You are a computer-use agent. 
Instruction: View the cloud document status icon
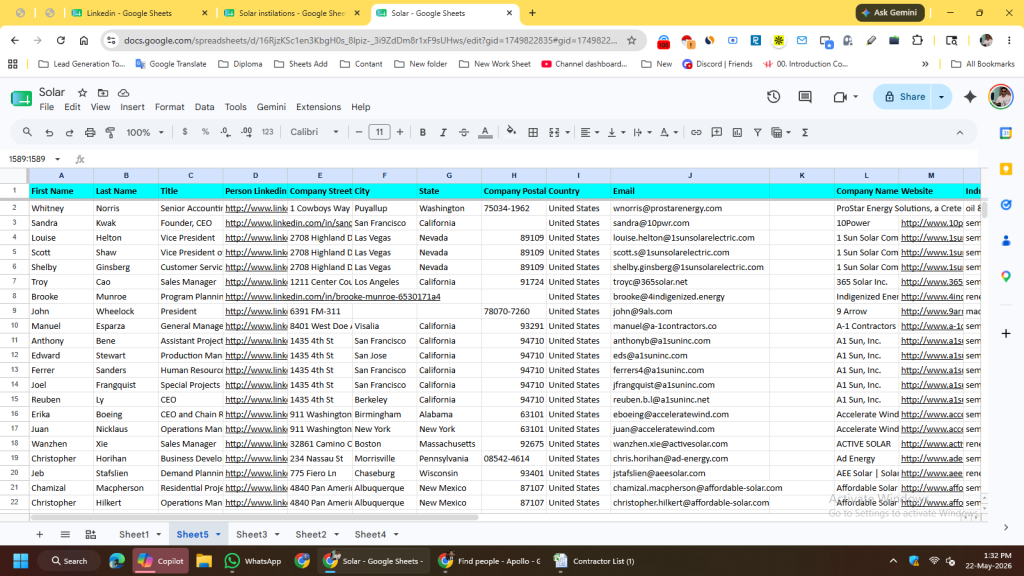[x=123, y=93]
